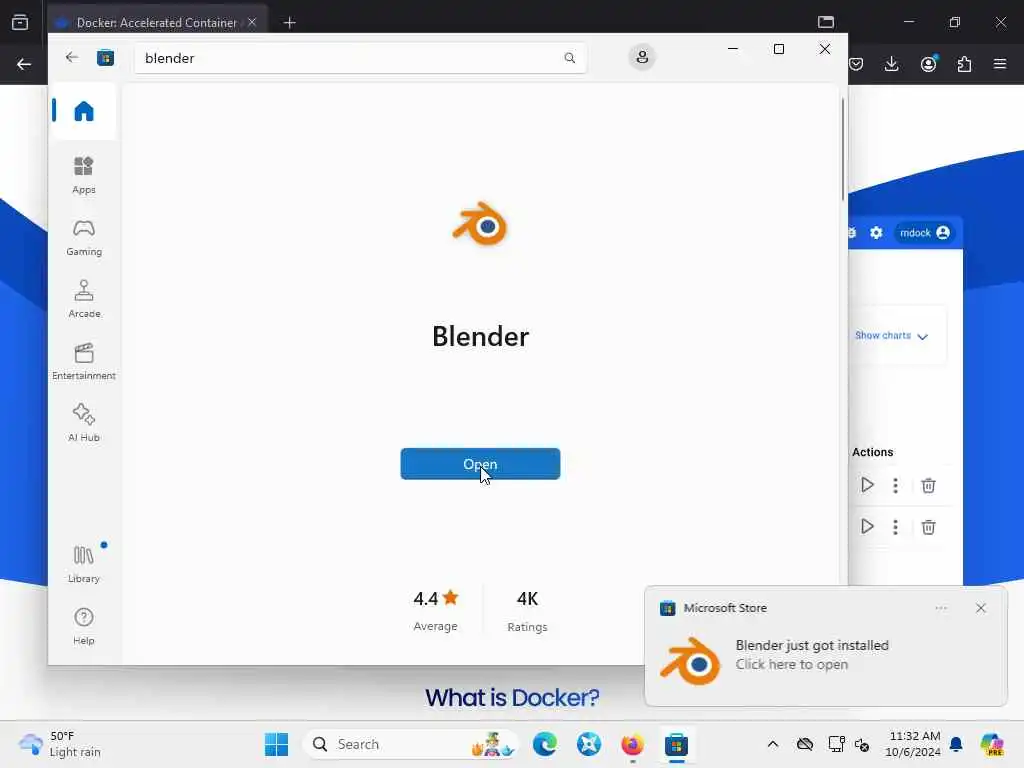1024x768 pixels.
Task: Open Microsoft Store from taskbar
Action: [x=676, y=744]
